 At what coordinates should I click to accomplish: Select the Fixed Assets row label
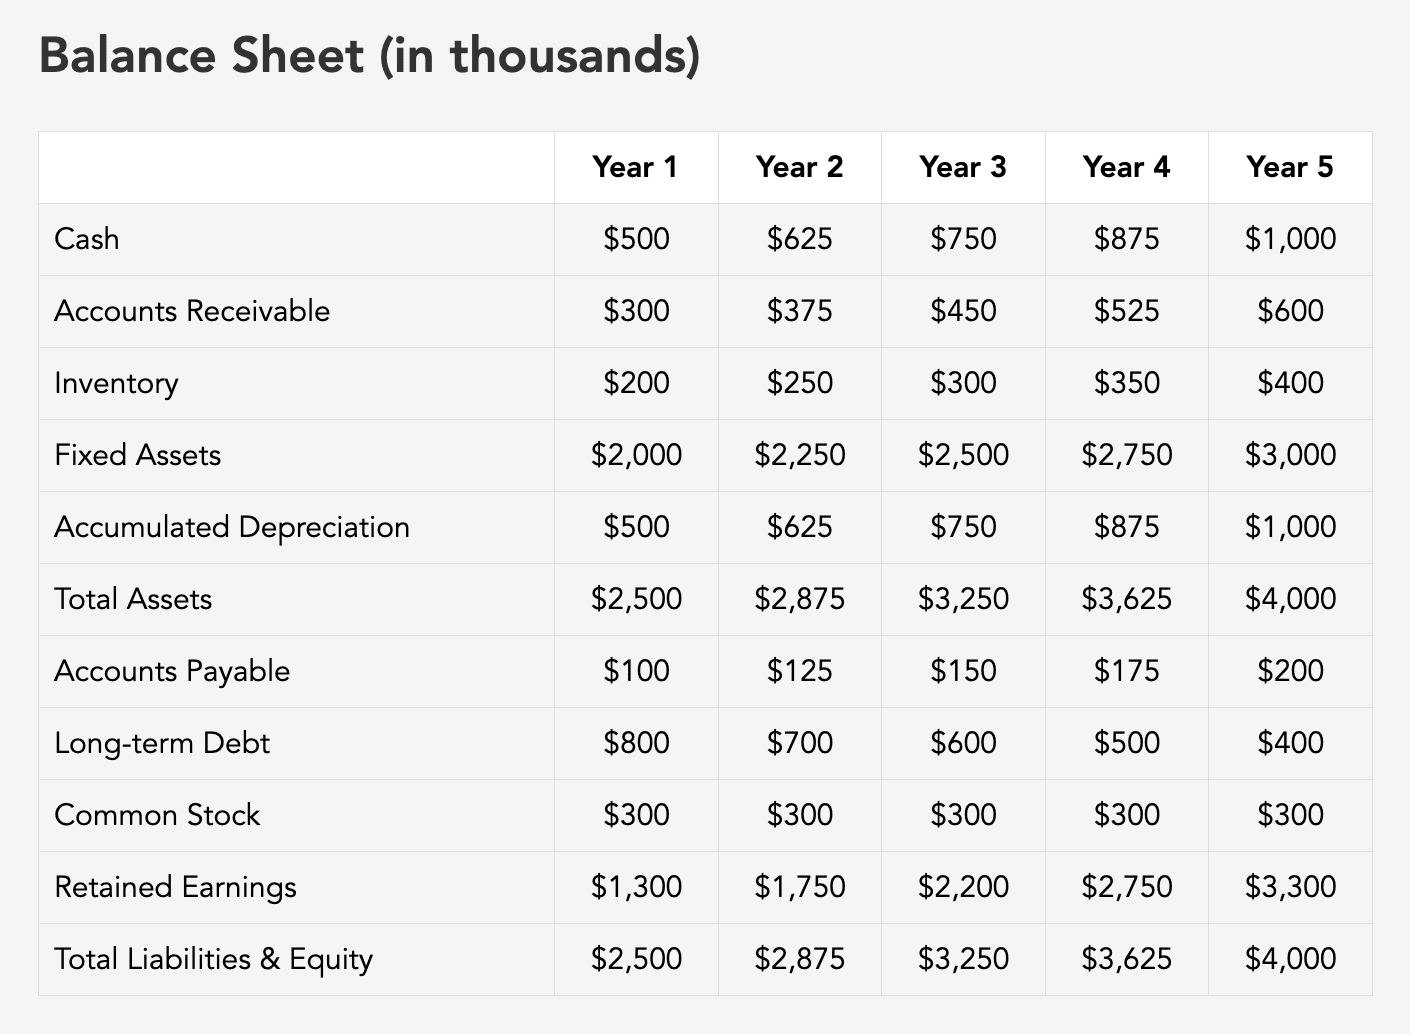pos(137,455)
